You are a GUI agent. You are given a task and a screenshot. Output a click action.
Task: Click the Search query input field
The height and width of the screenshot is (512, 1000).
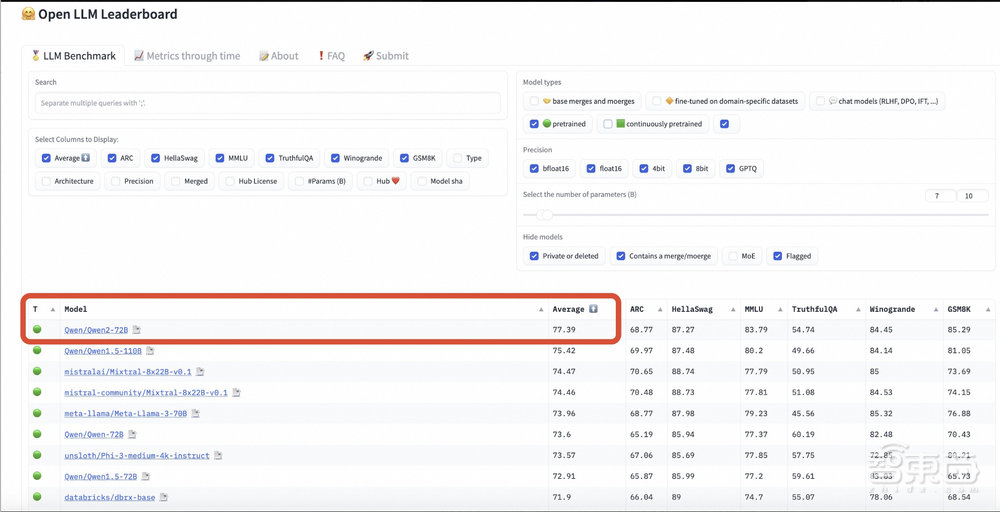[x=267, y=103]
